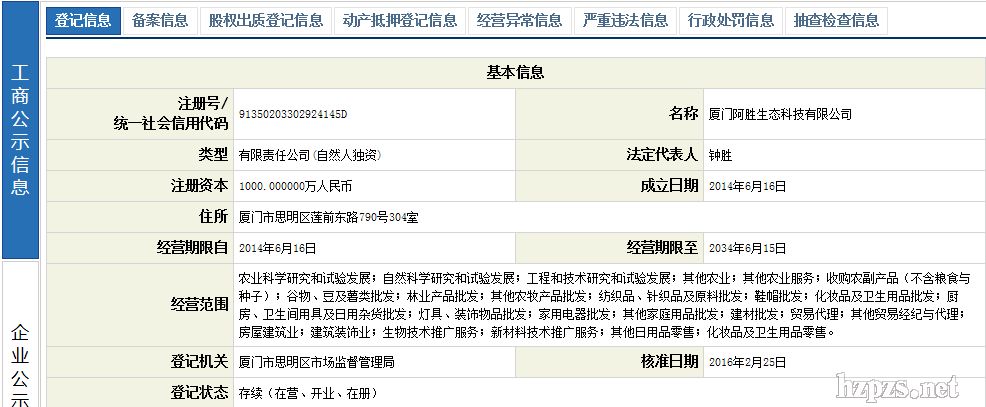Click the legal representative name 钟胜
This screenshot has width=986, height=407.
[x=721, y=156]
